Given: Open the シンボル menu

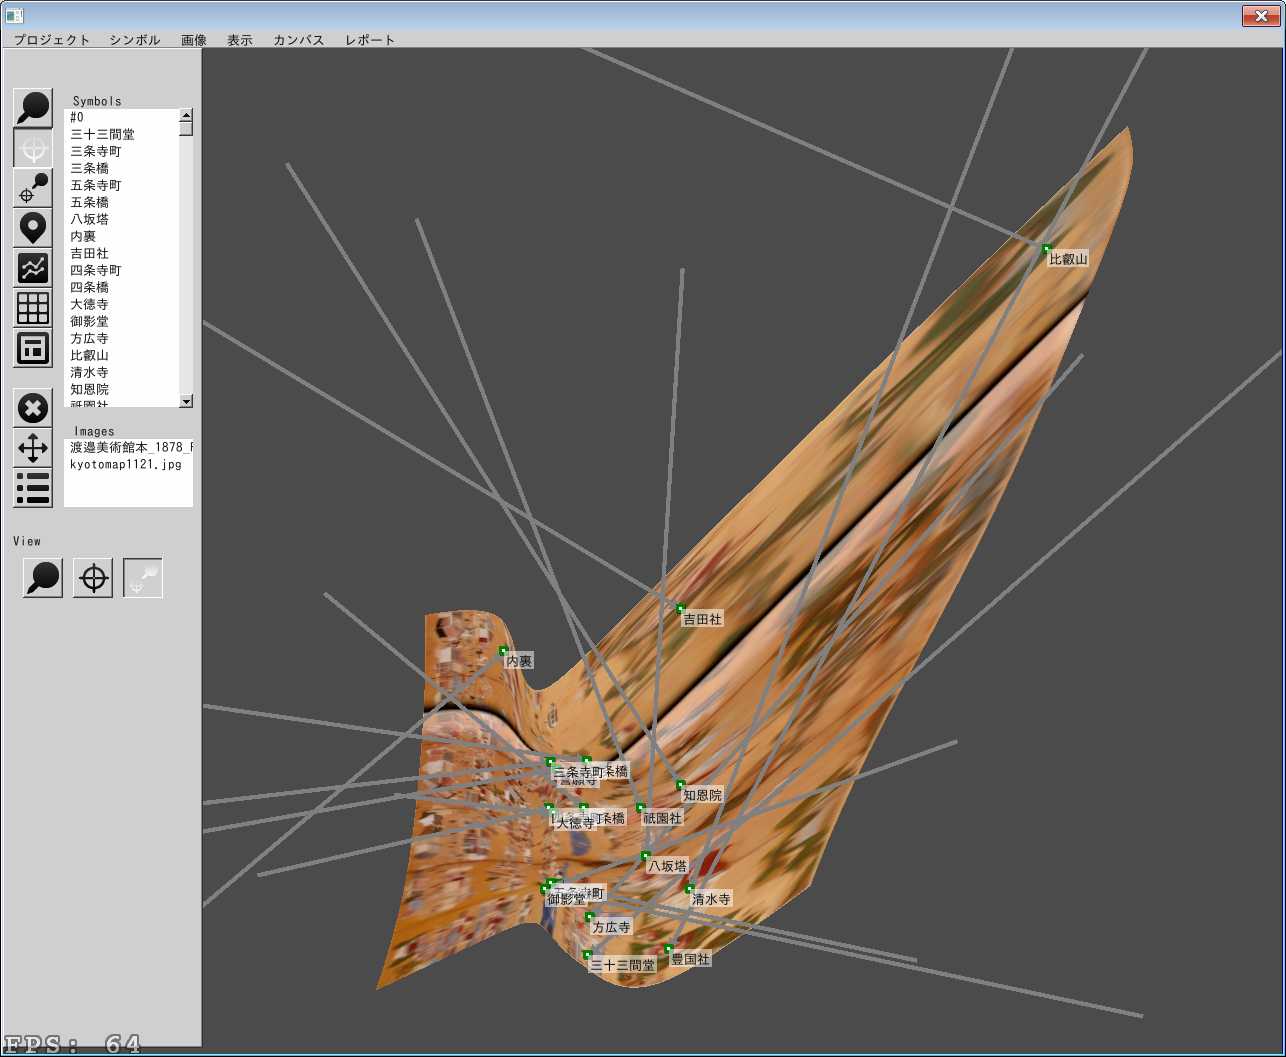Looking at the screenshot, I should pos(135,40).
